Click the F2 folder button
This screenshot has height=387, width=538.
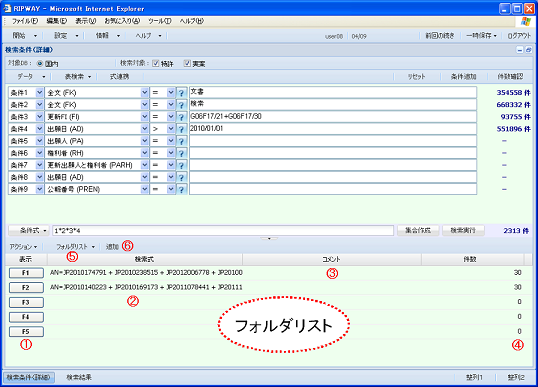pyautogui.click(x=26, y=288)
